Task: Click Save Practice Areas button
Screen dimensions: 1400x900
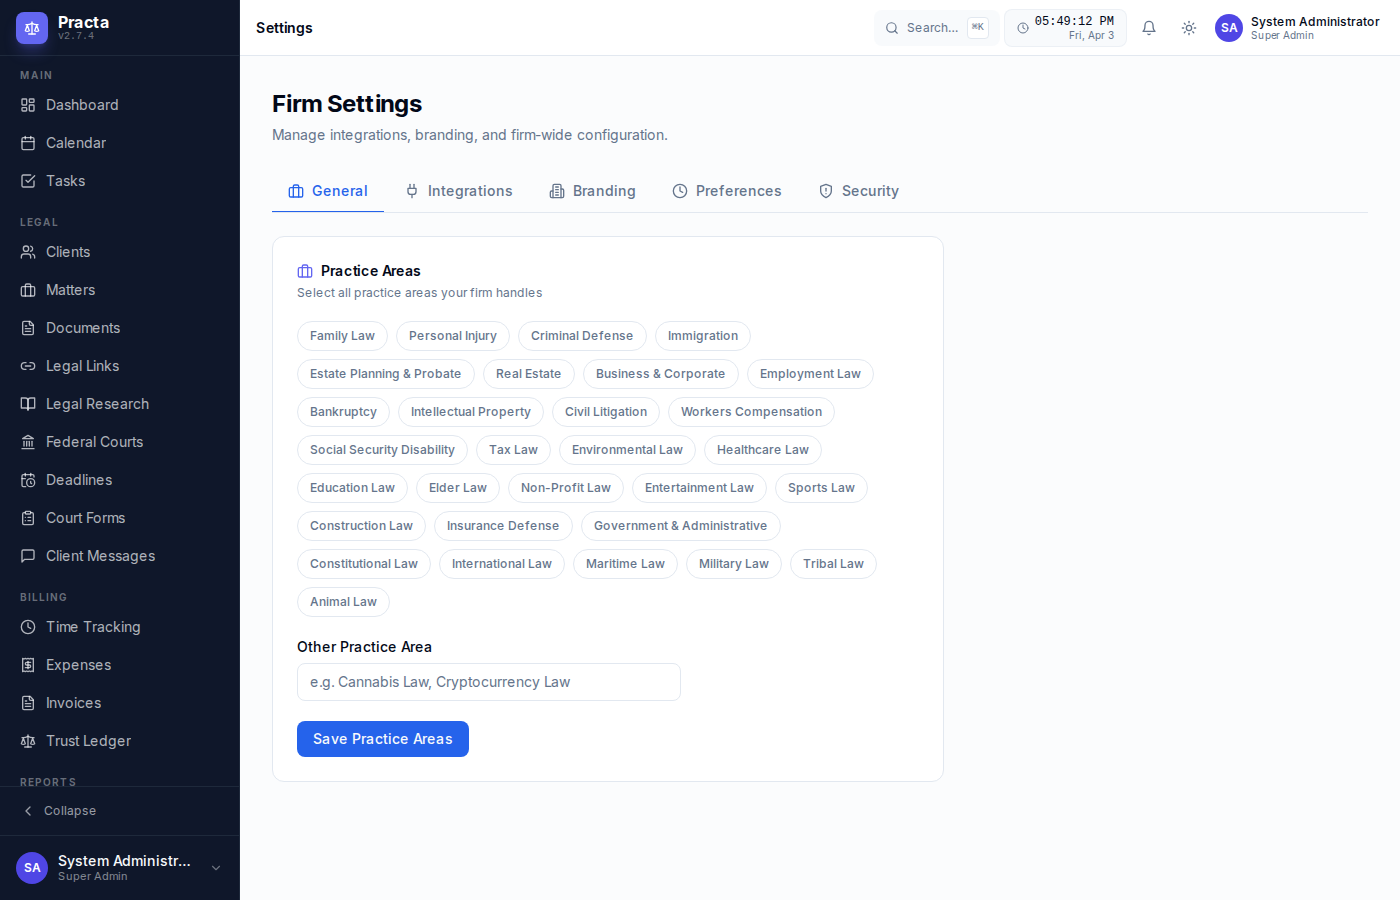Action: 383,739
